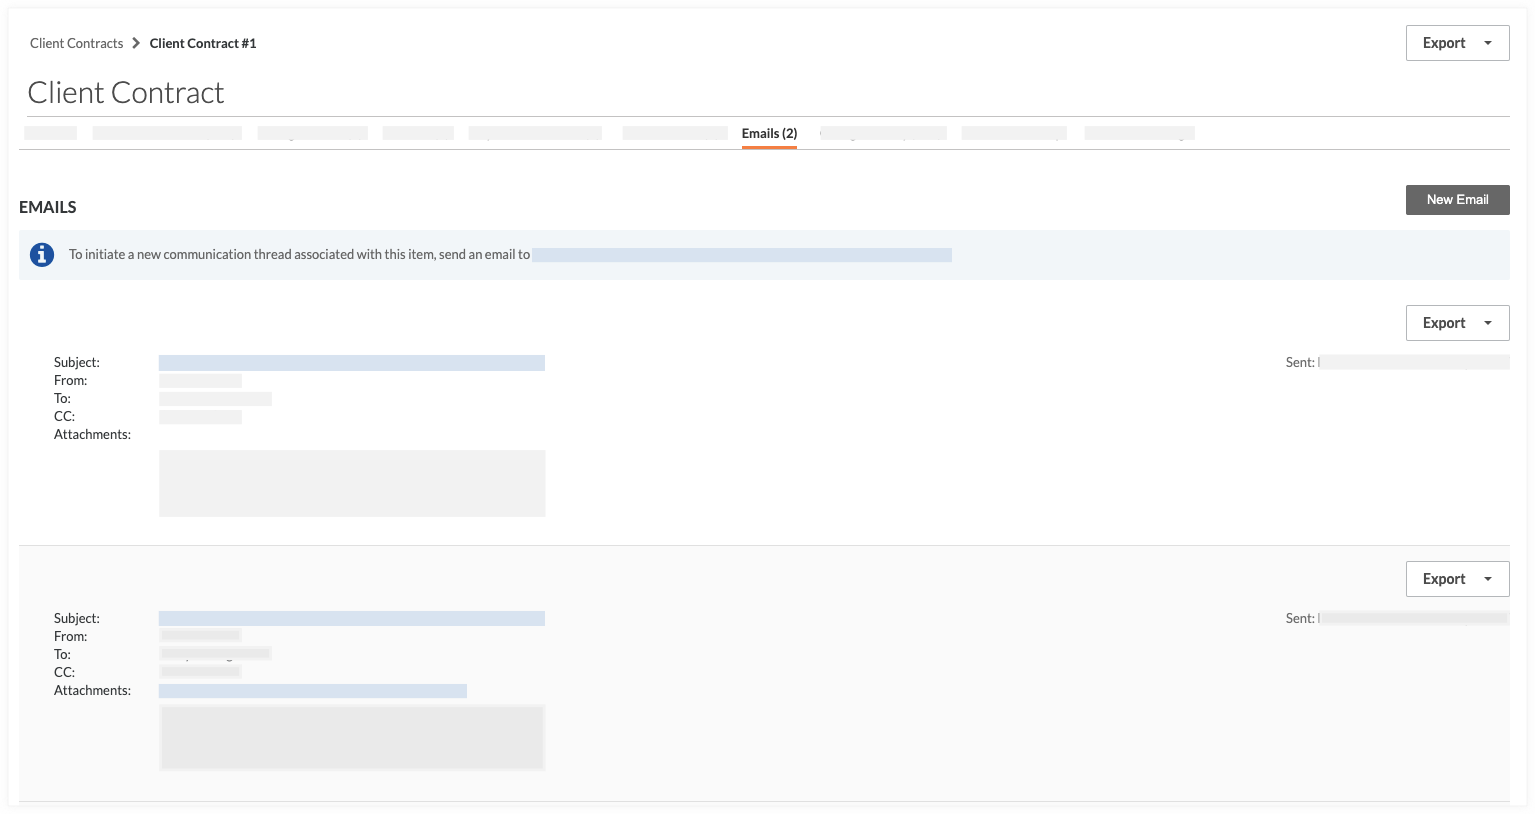Click the EMAILS section heading

[48, 207]
